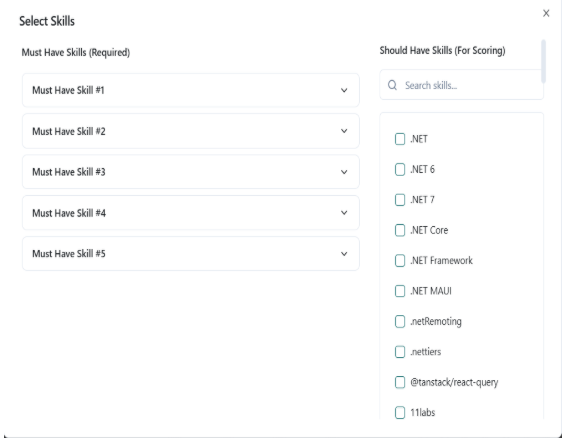Tick the .NET 7 checkbox
Viewport: 567px width, 442px height.
(400, 200)
